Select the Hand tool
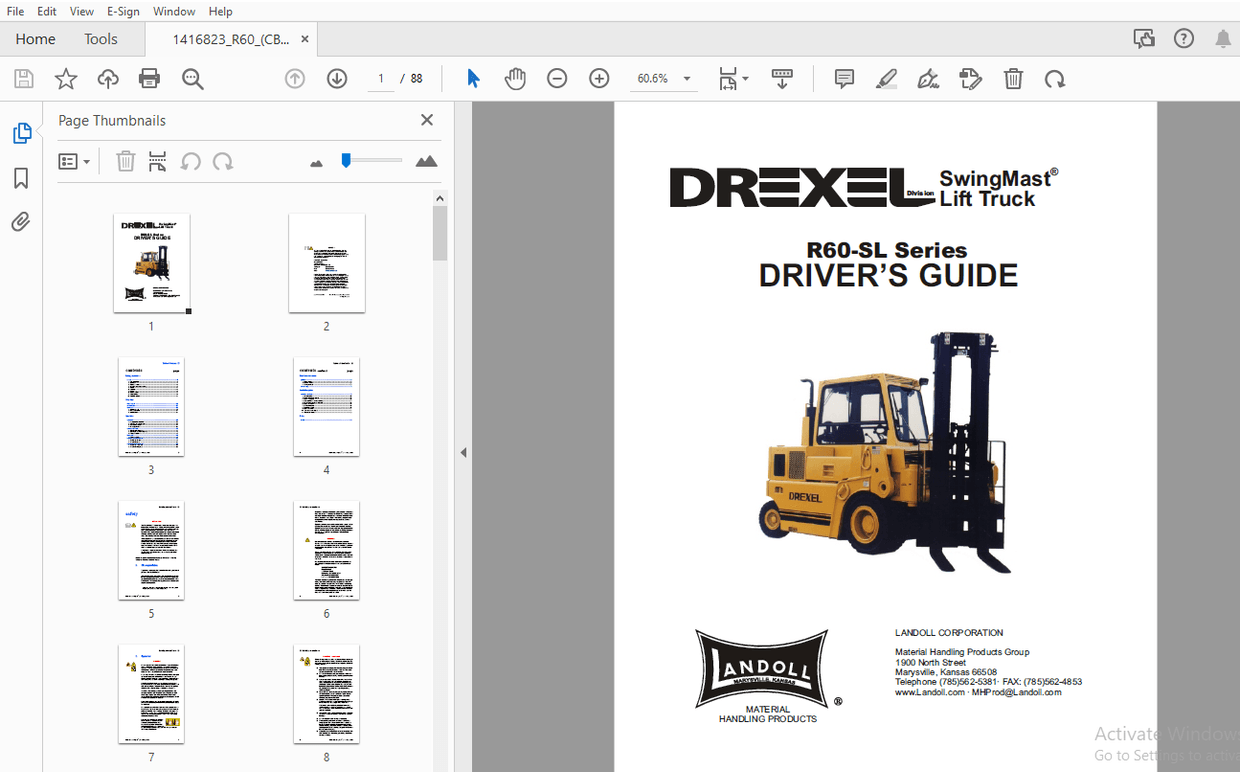Image resolution: width=1240 pixels, height=772 pixels. (x=515, y=78)
